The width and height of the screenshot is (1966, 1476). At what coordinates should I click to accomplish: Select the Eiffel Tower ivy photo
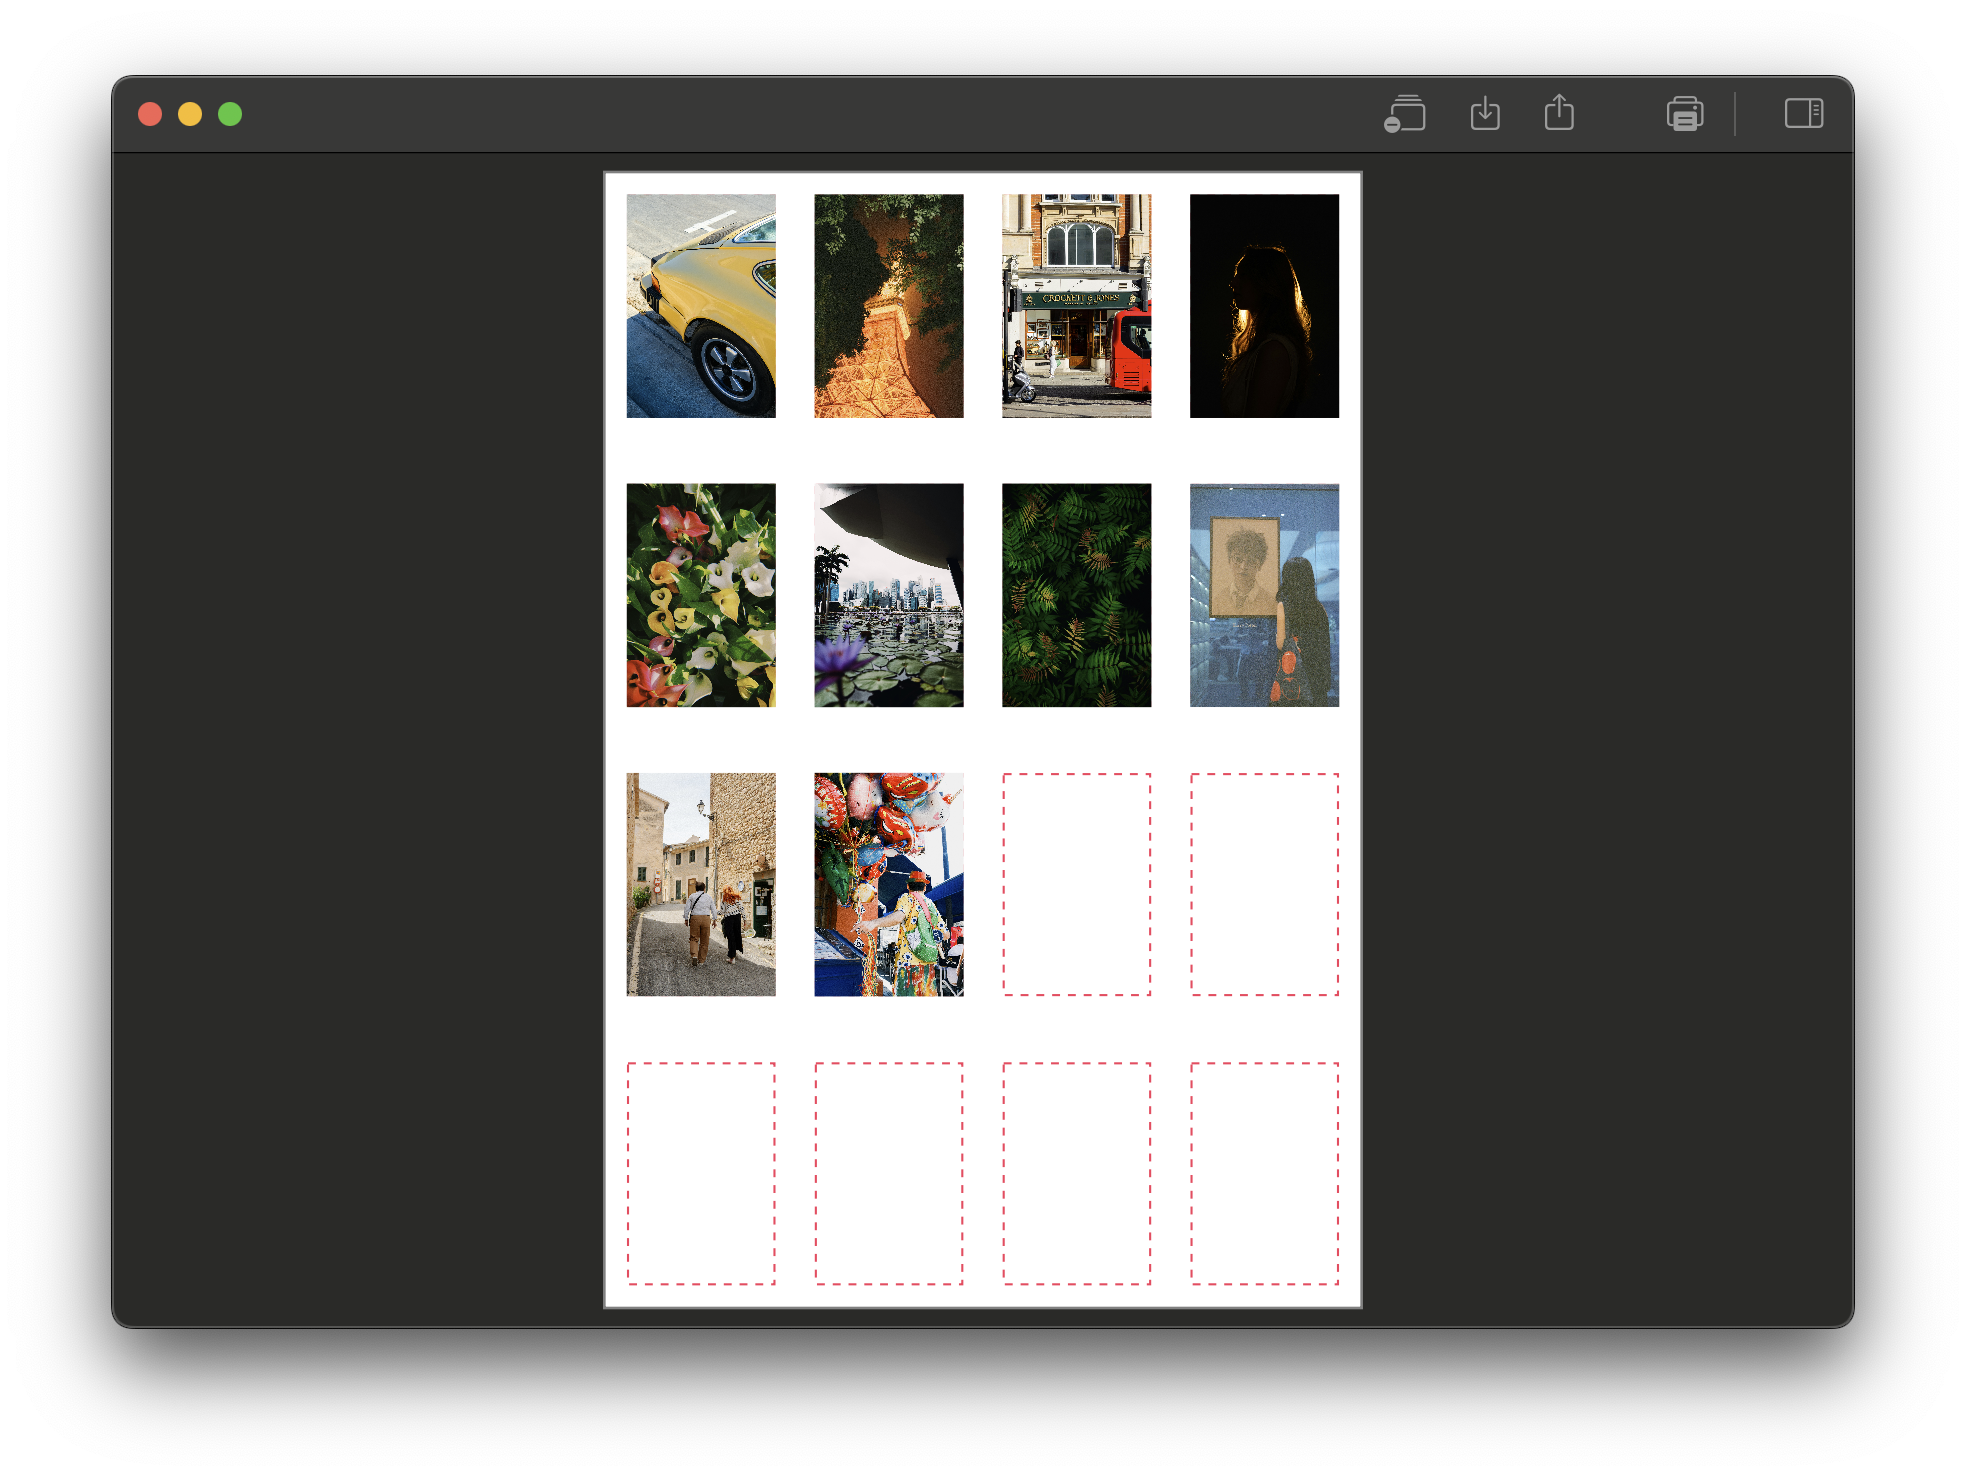[x=889, y=306]
